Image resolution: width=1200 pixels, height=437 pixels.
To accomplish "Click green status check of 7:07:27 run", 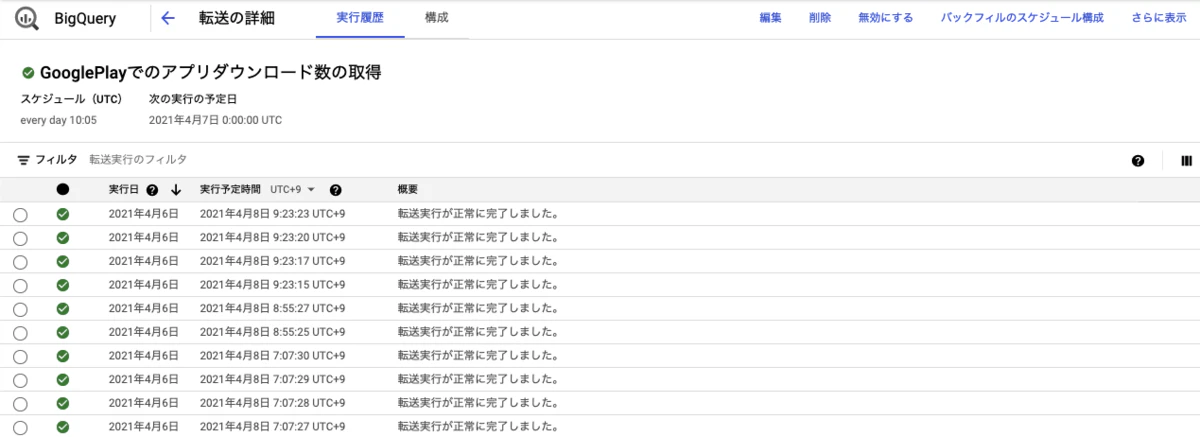I will click(63, 427).
